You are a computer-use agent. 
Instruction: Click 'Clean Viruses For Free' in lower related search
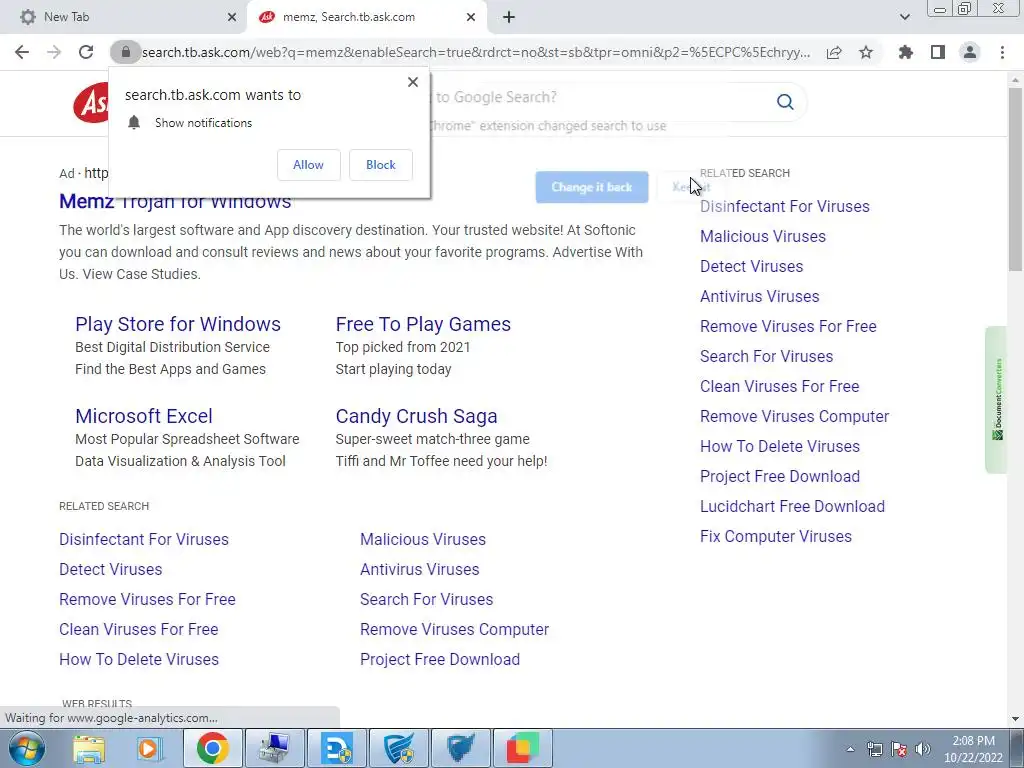tap(138, 630)
